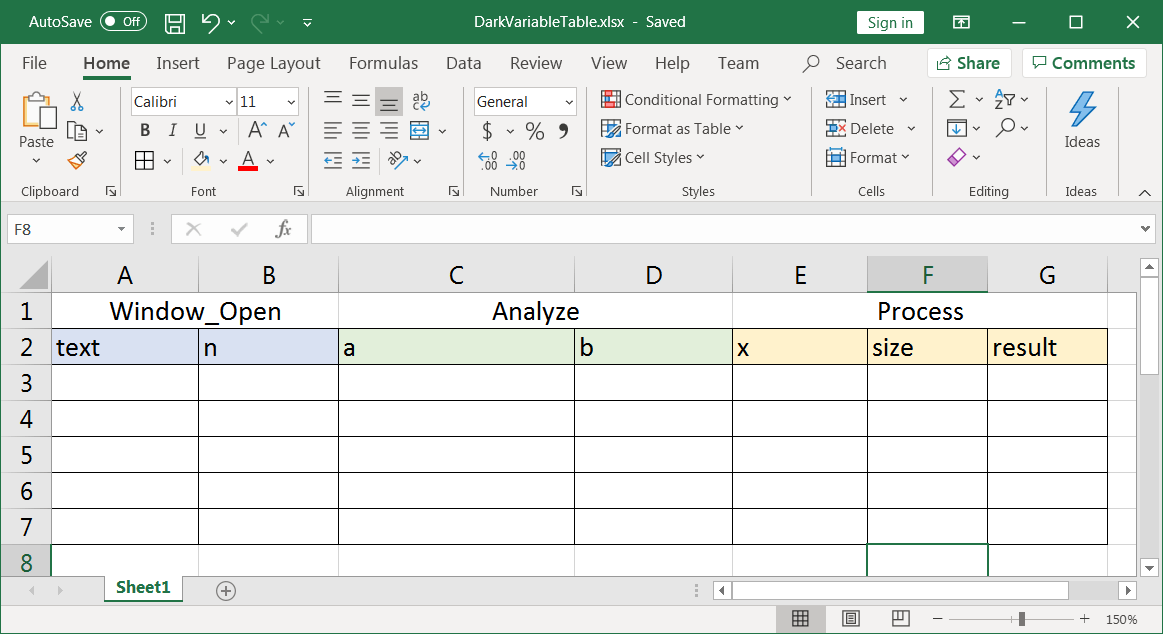Click the Wrap Text icon
This screenshot has height=634, width=1163.
pos(421,101)
